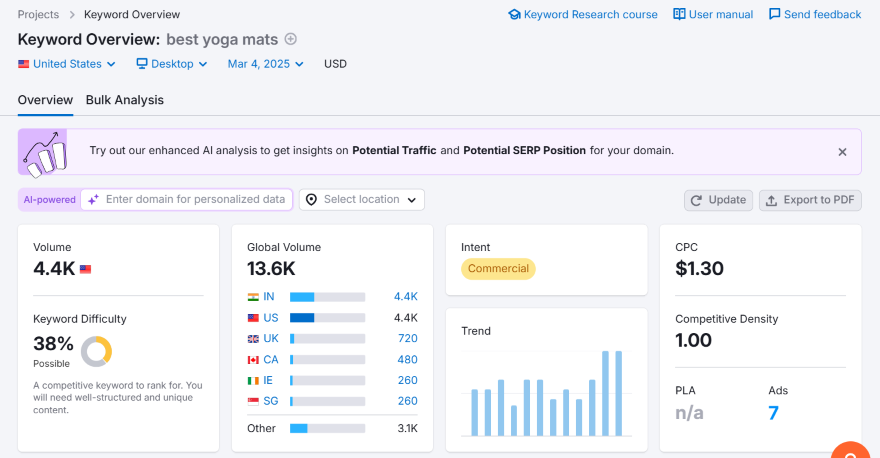
Task: Click the Desktop monitor icon
Action: point(142,63)
